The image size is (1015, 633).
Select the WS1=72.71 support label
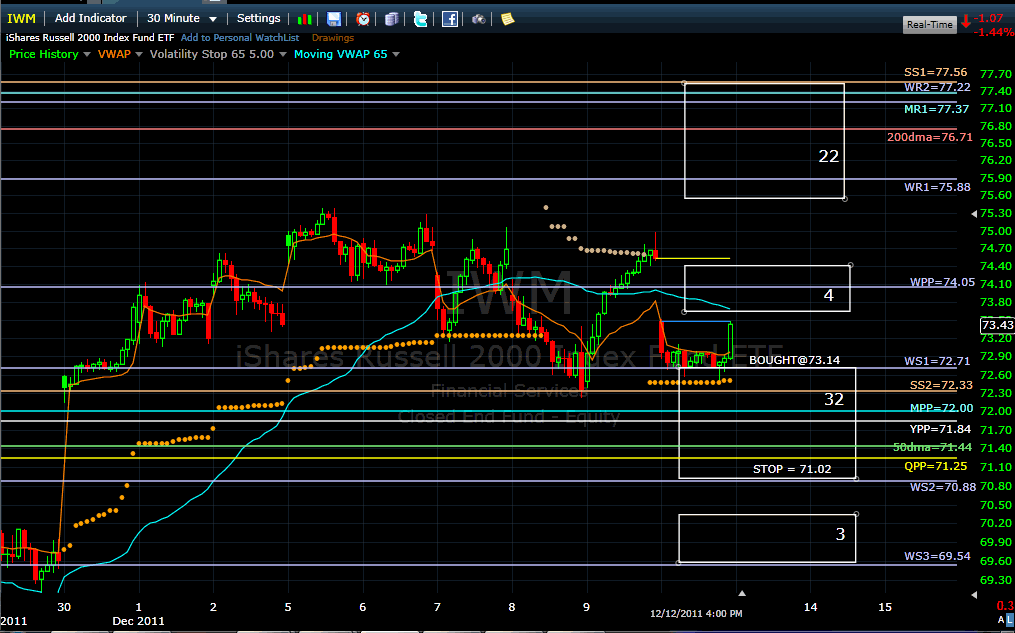coord(937,361)
